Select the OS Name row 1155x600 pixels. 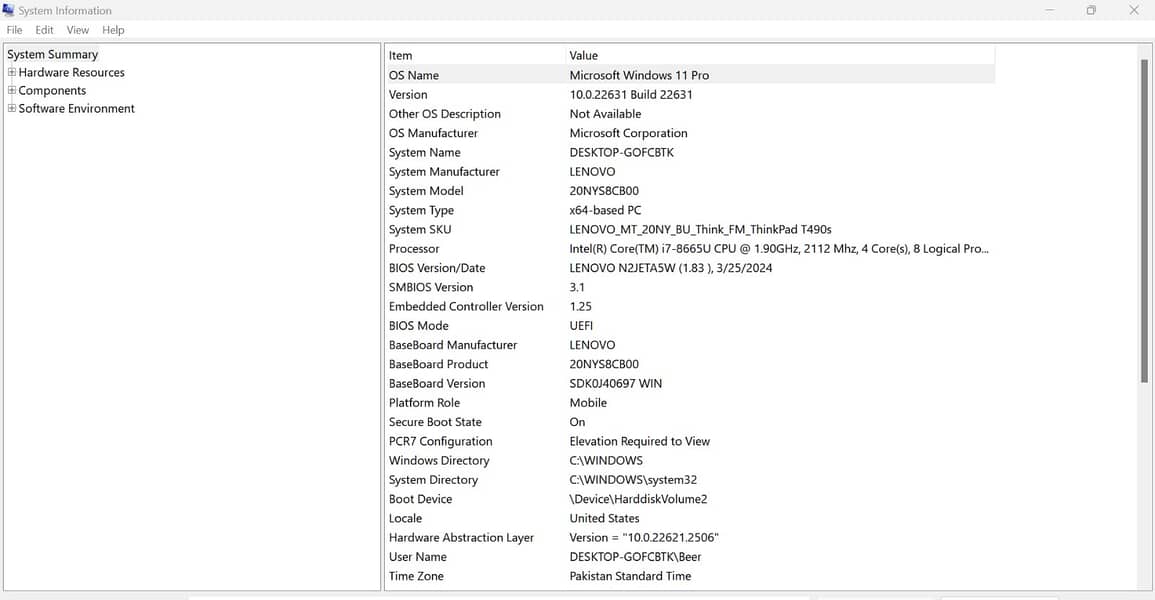click(414, 75)
